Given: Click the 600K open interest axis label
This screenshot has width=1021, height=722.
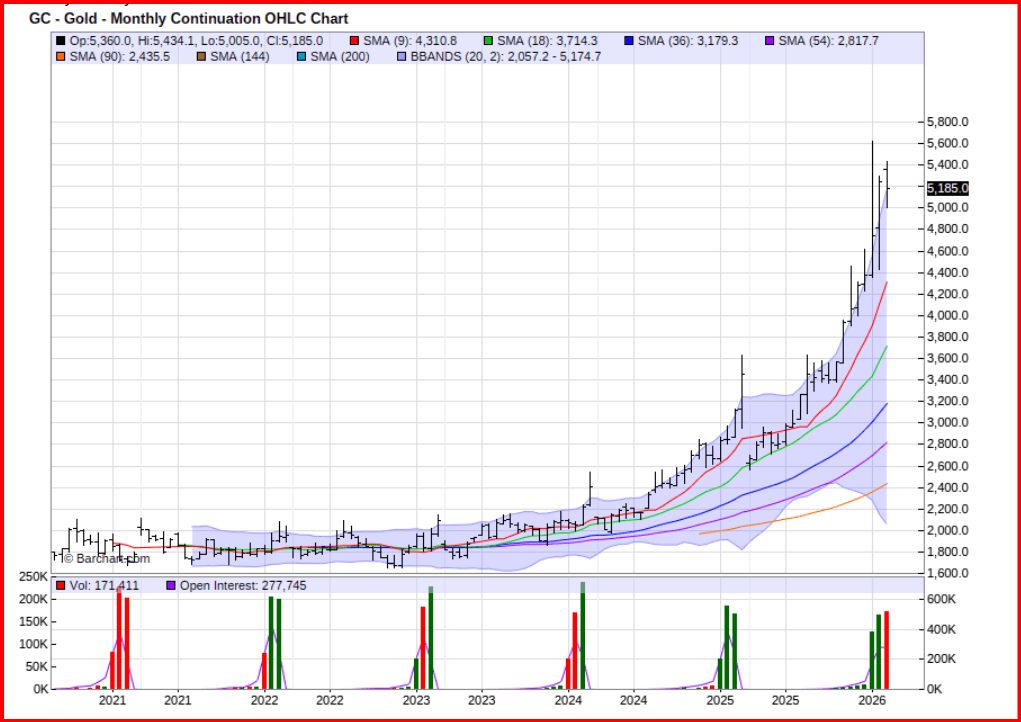Looking at the screenshot, I should pos(942,599).
